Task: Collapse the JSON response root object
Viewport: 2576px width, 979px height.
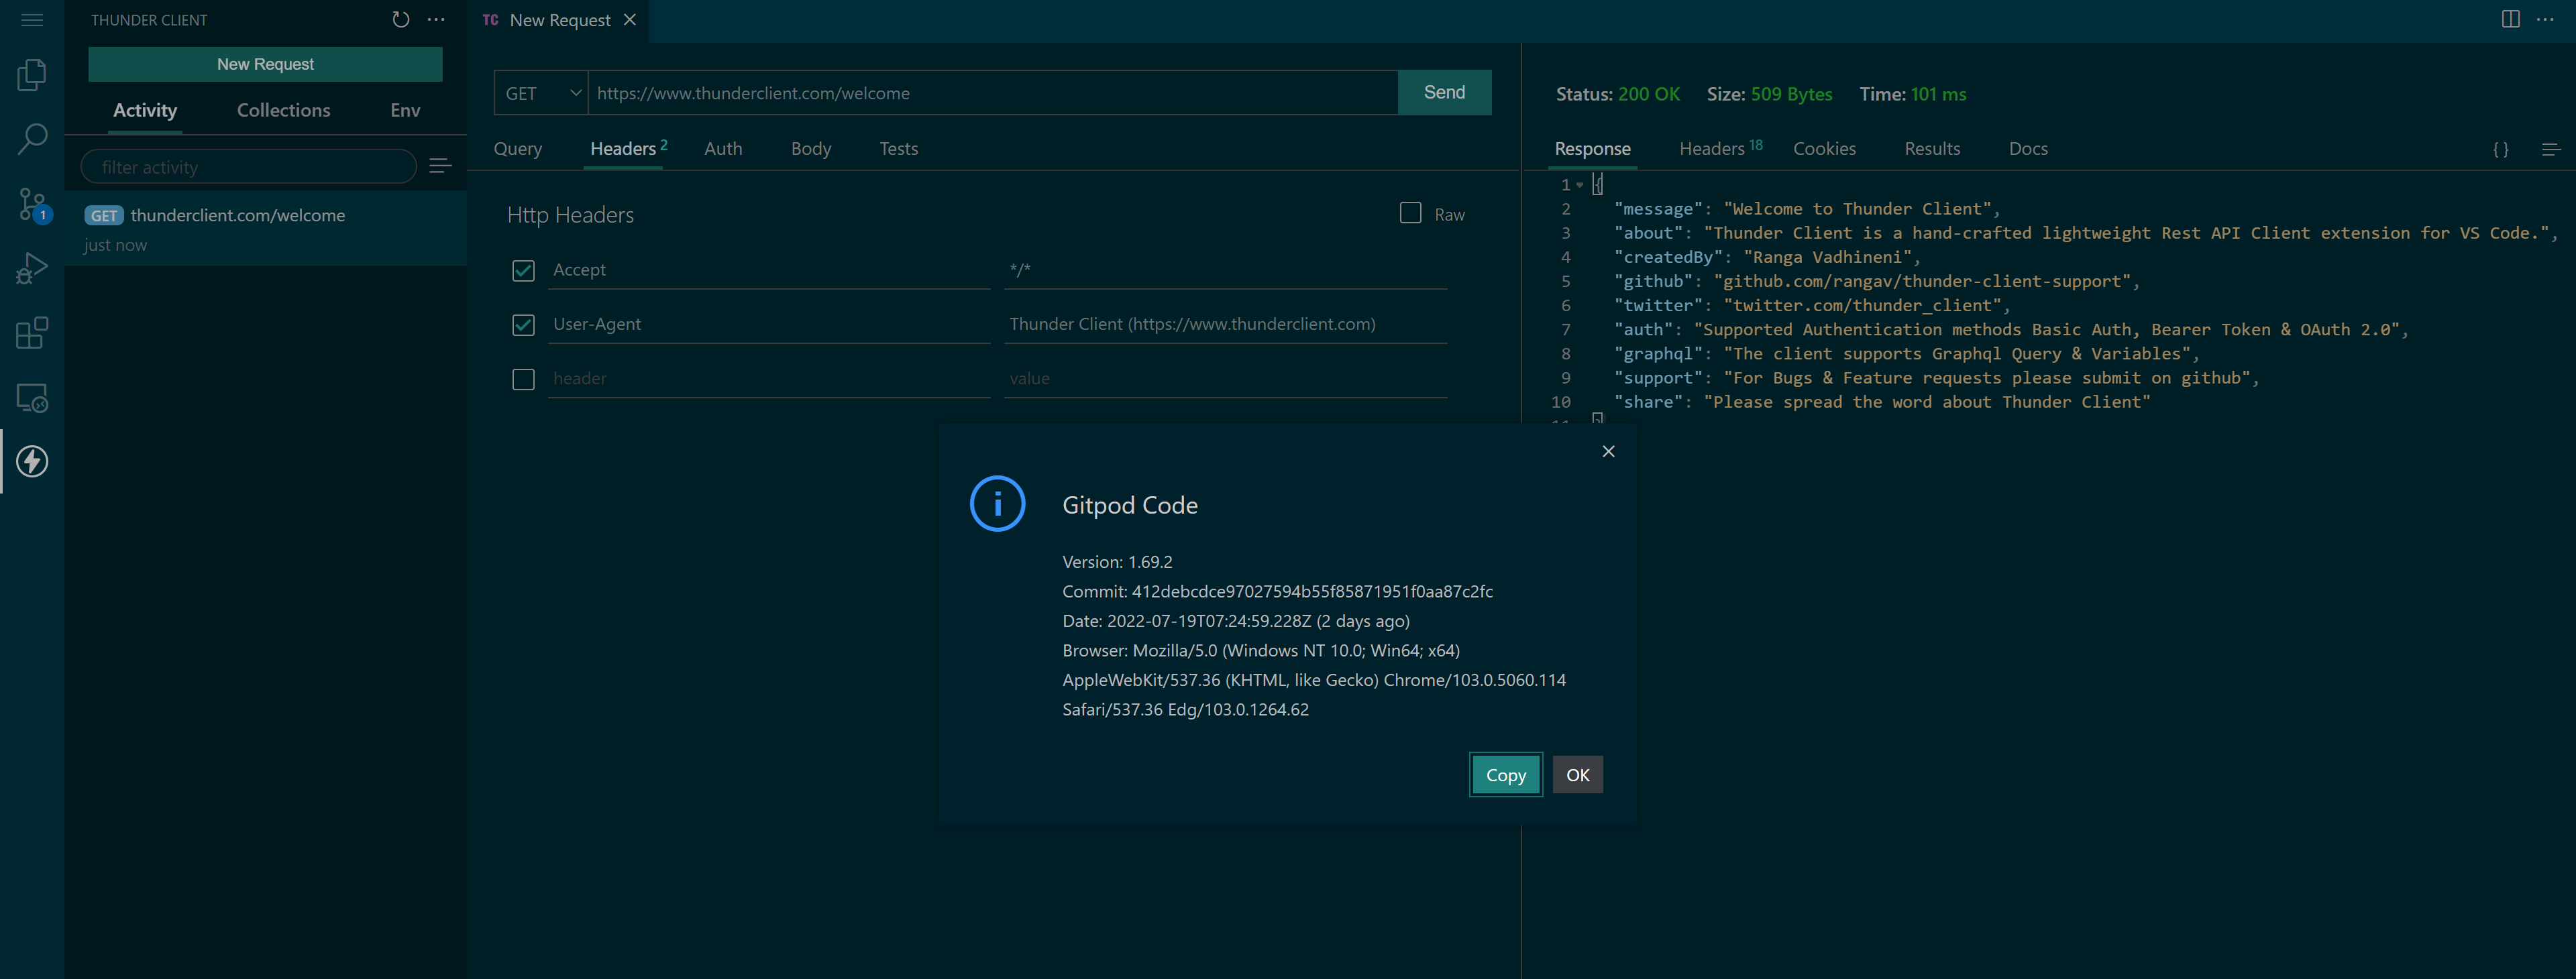Action: (x=1580, y=185)
